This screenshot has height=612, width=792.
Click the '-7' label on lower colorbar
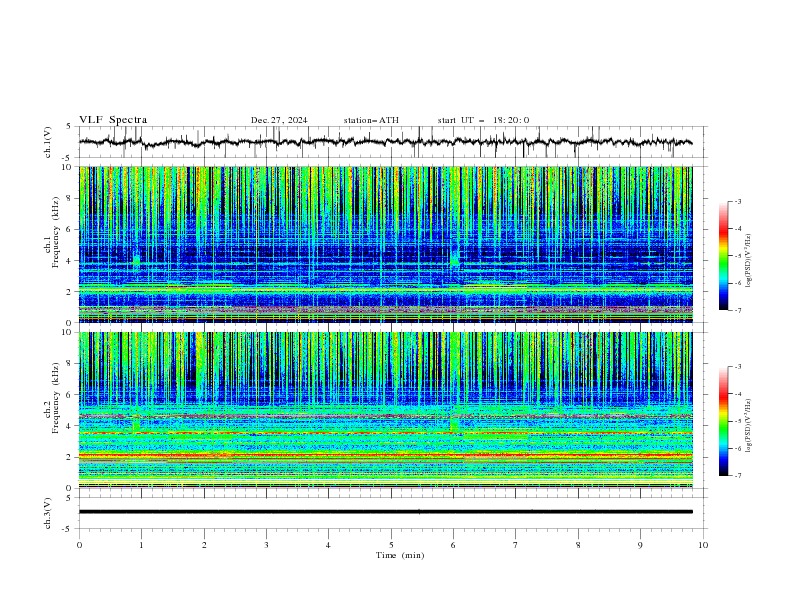point(737,475)
